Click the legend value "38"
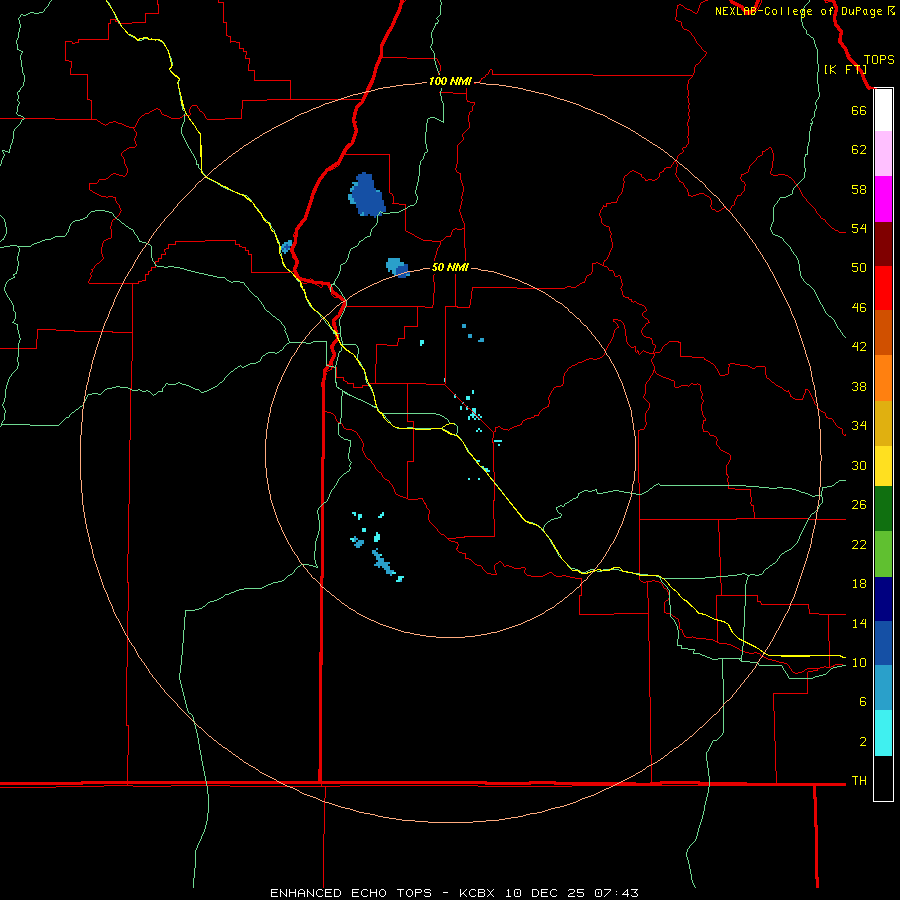Screen dimensions: 900x900 859,386
